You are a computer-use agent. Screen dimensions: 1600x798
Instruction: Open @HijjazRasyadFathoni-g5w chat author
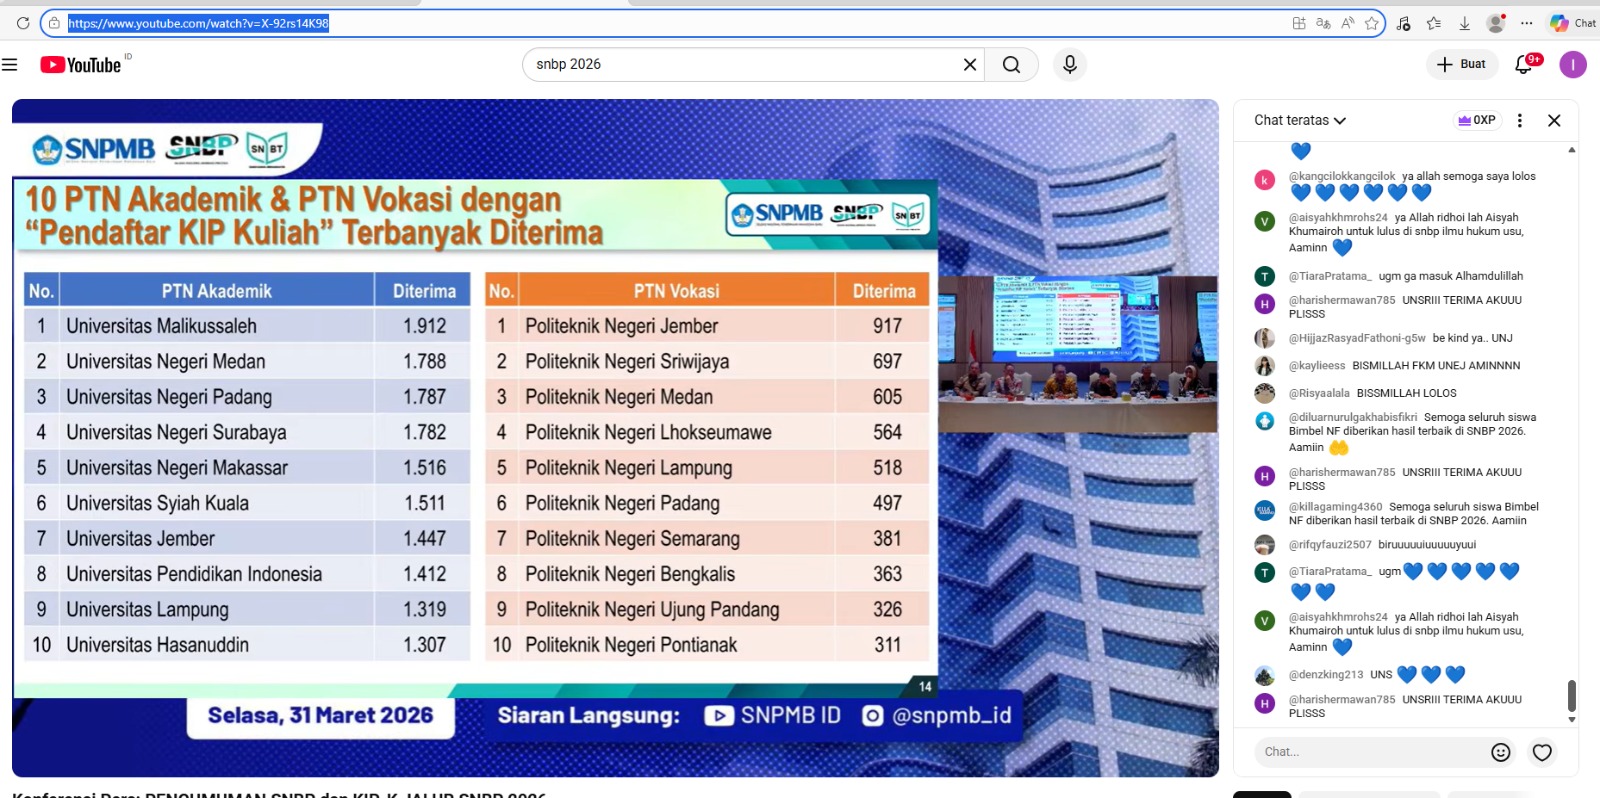pos(1357,338)
